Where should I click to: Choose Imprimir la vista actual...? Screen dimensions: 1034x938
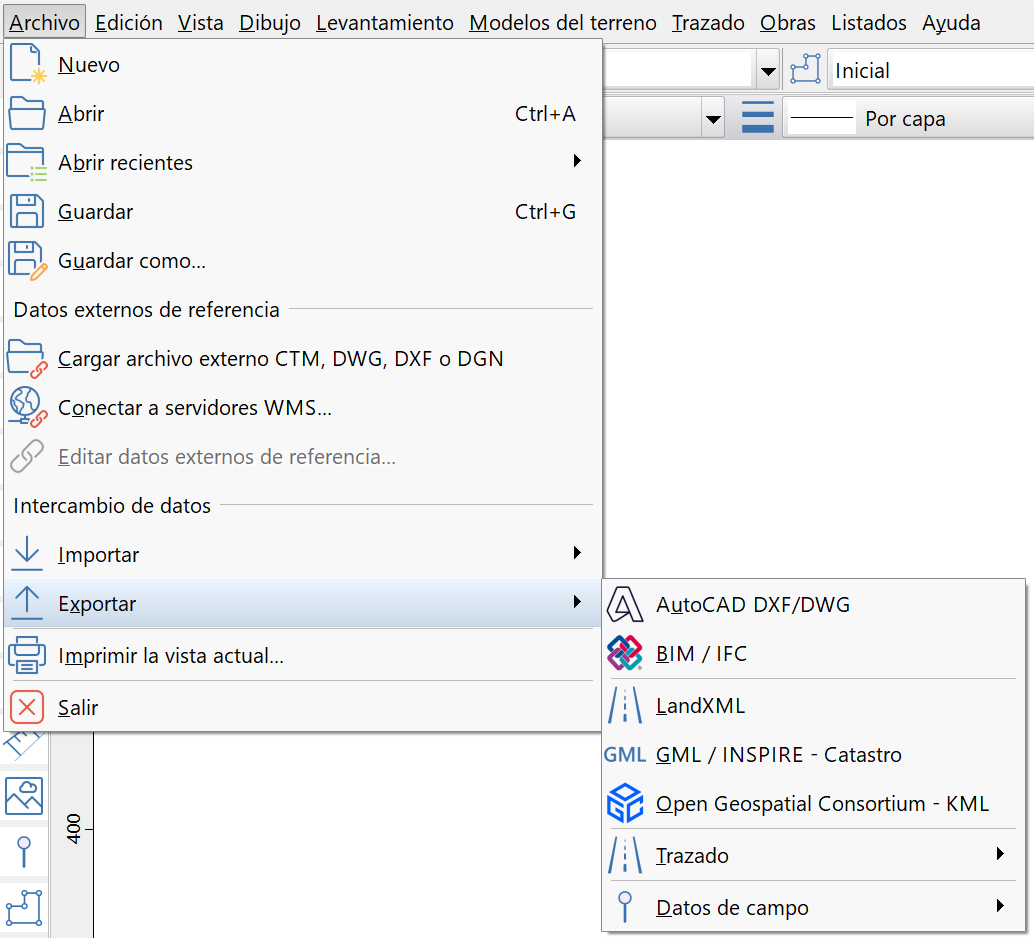[x=171, y=657]
